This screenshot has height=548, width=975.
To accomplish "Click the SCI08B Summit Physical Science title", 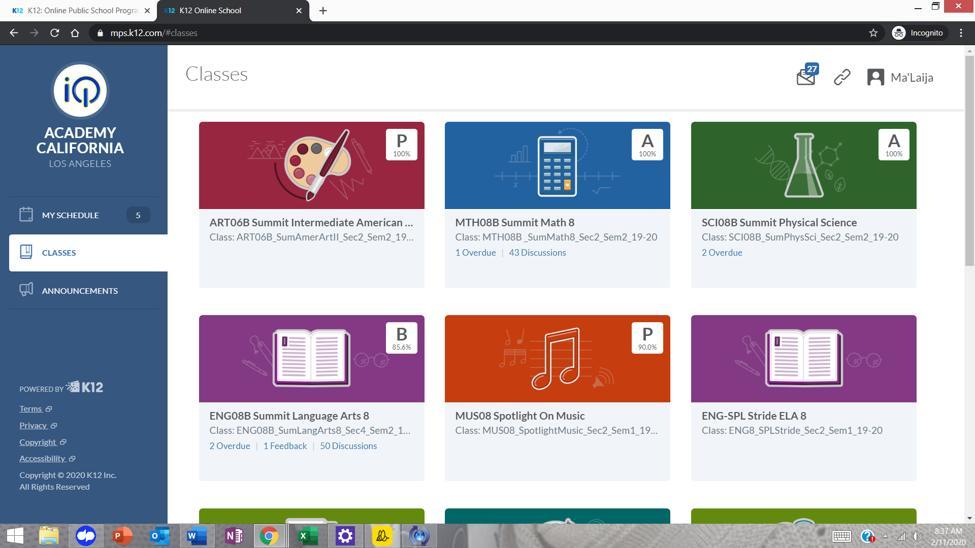I will pyautogui.click(x=779, y=222).
